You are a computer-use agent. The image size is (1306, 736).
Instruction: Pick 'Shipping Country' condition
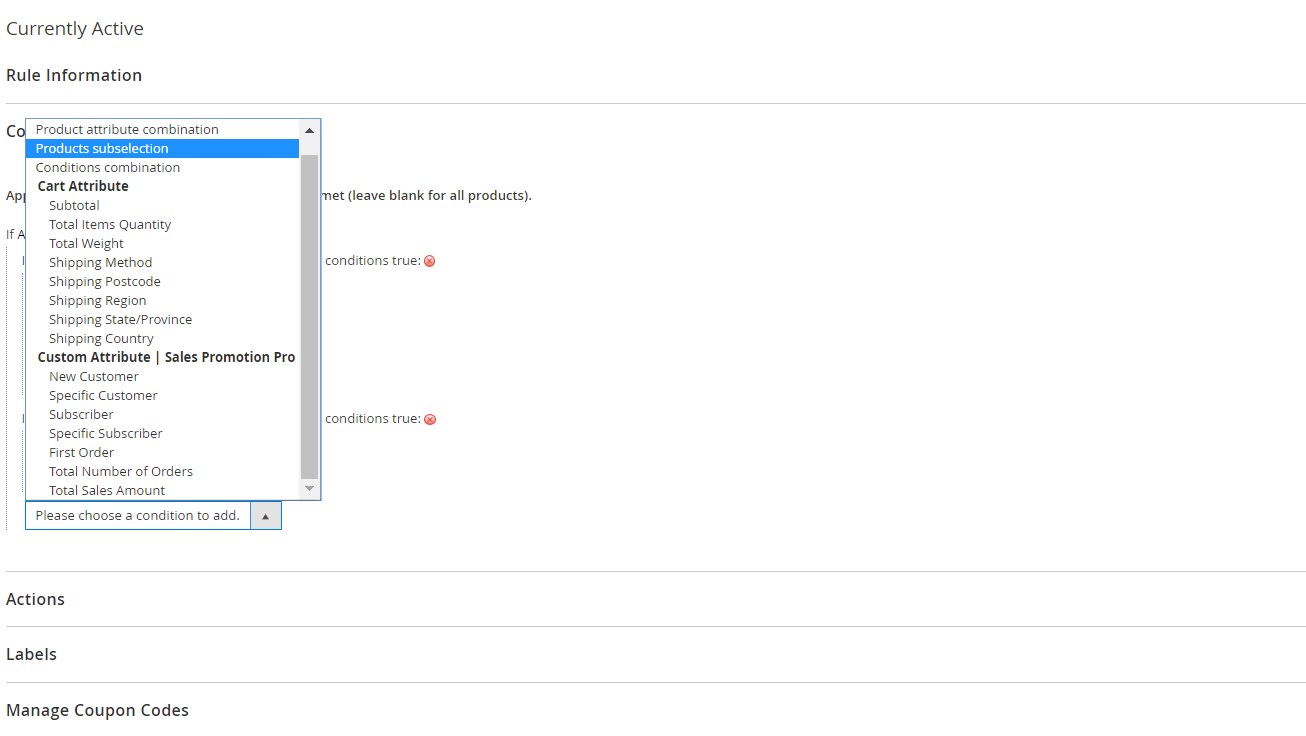101,338
